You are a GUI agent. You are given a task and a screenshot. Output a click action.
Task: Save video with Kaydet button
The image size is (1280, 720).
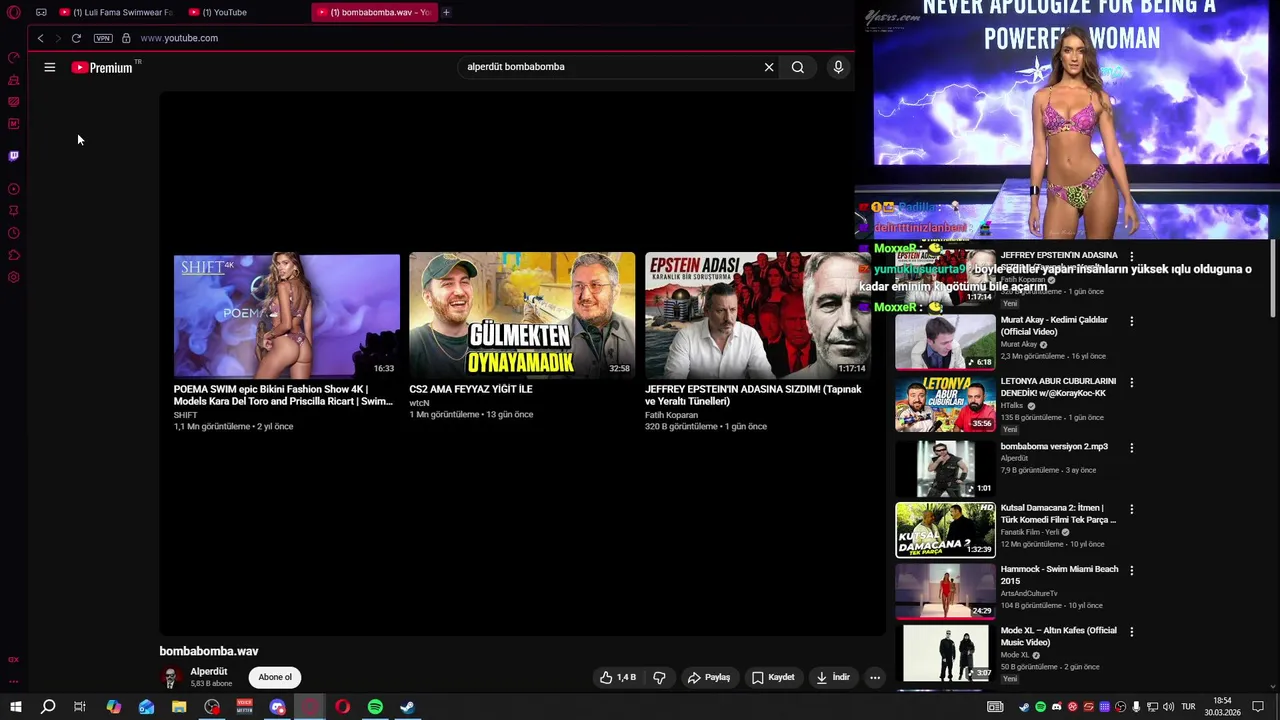pos(773,677)
